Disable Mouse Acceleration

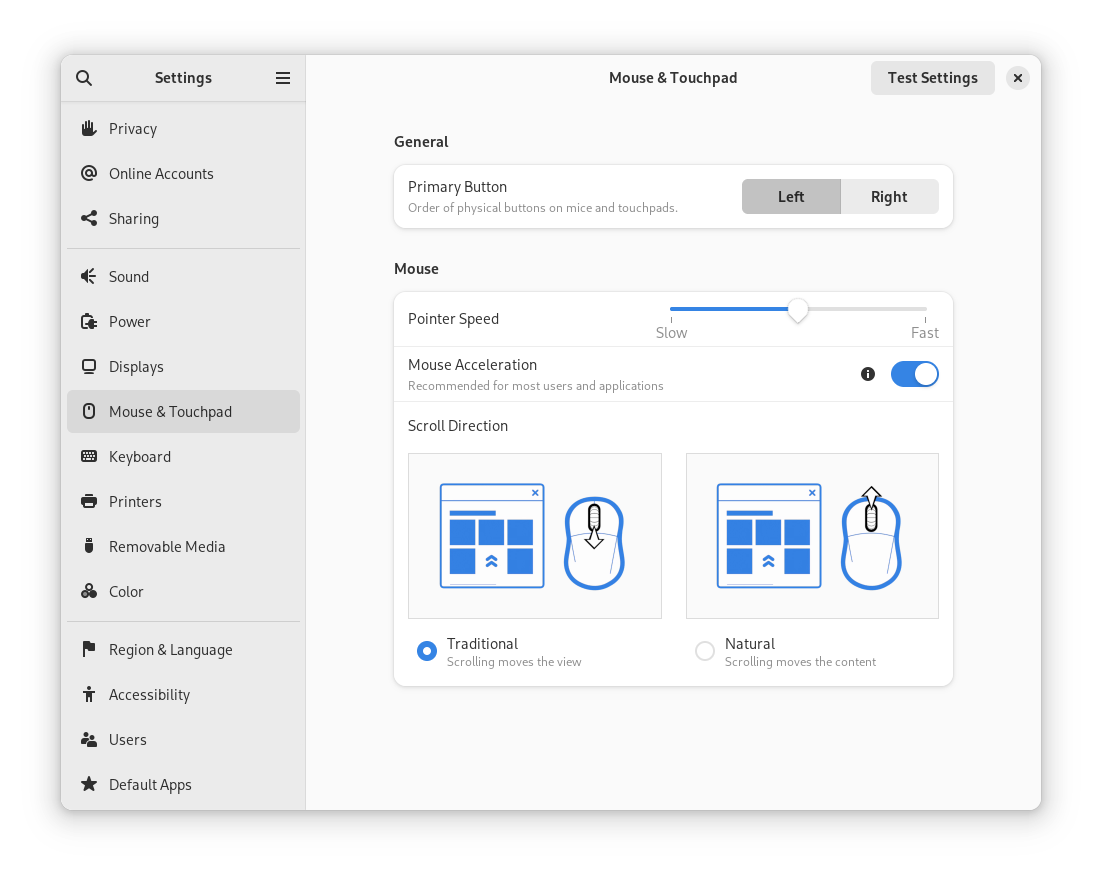pos(914,373)
